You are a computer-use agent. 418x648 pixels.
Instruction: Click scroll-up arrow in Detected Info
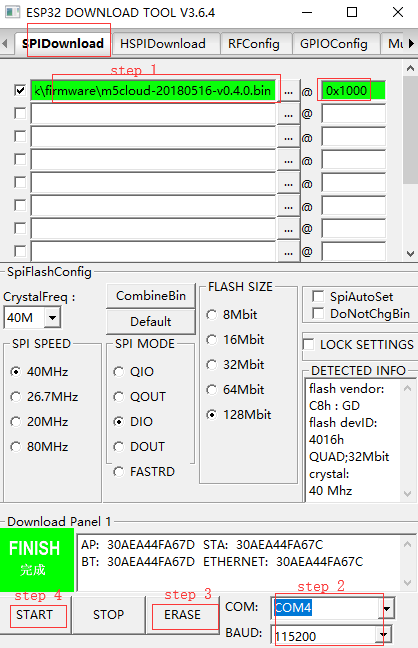pos(407,388)
